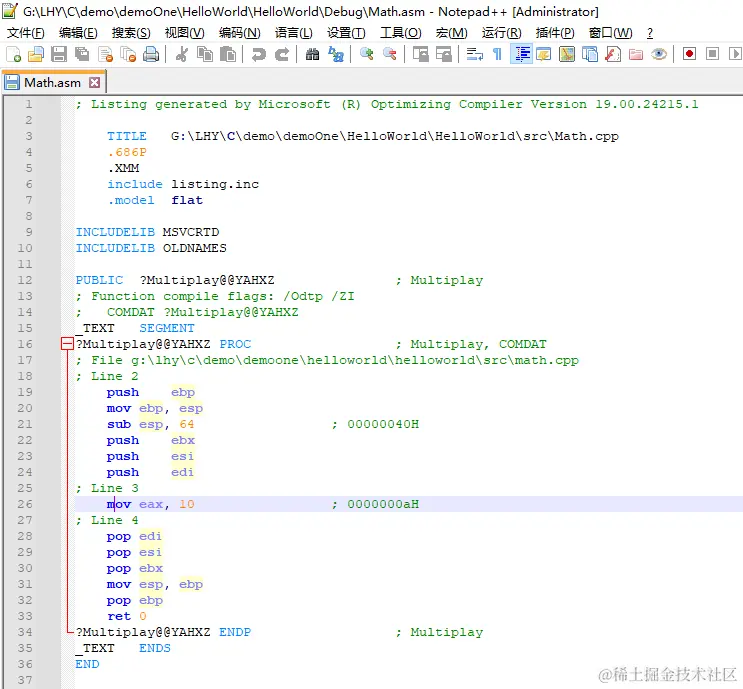This screenshot has width=743, height=689.
Task: Cut selection using the scissors icon
Action: (181, 54)
